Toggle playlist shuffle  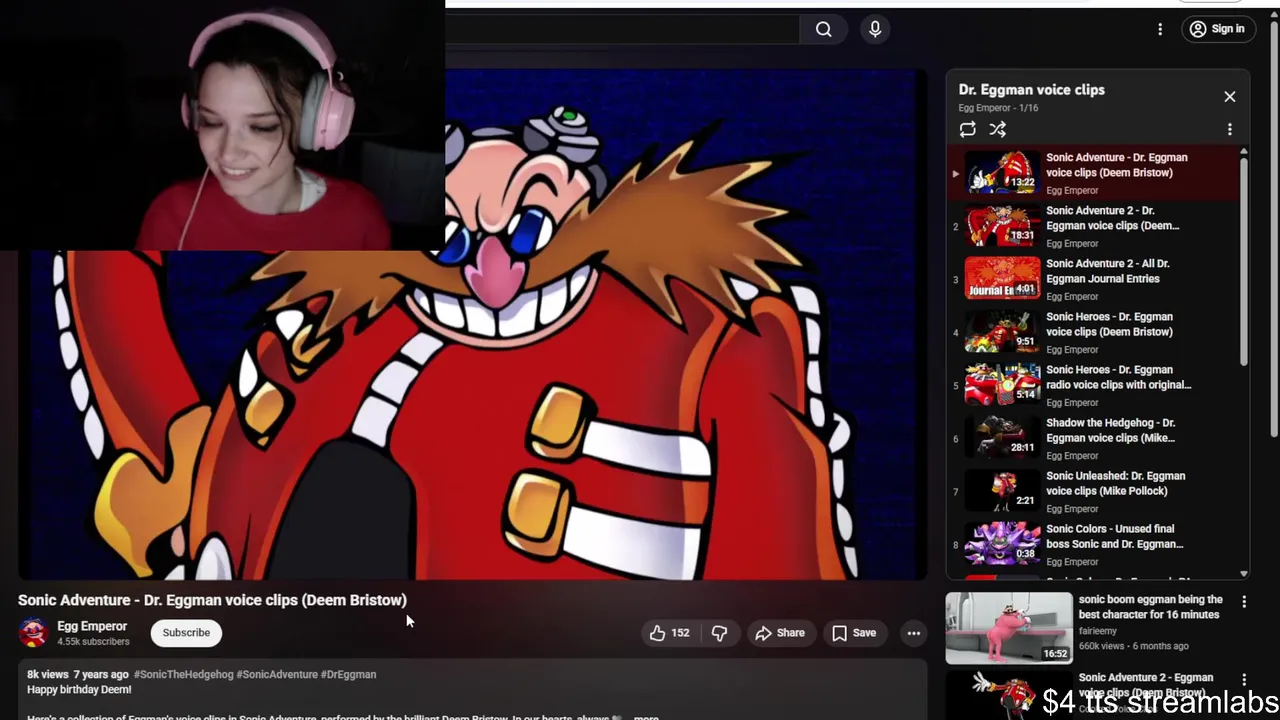[x=997, y=130]
